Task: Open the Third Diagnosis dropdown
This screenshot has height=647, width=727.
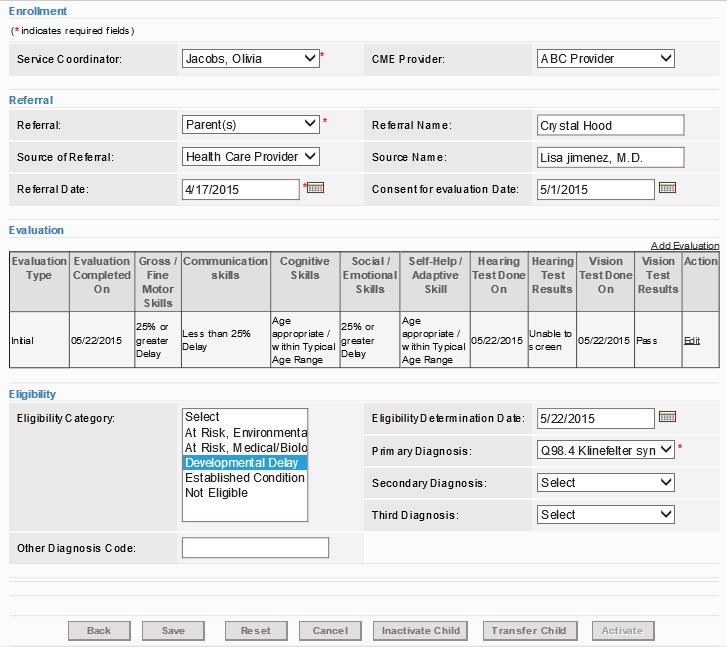Action: pyautogui.click(x=606, y=514)
